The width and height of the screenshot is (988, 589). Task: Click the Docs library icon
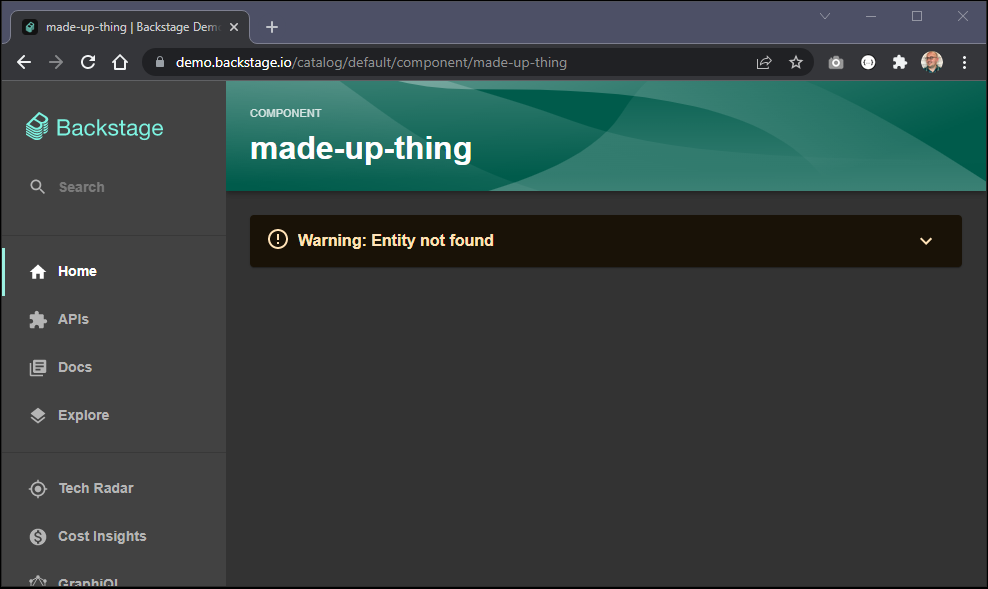pyautogui.click(x=38, y=367)
